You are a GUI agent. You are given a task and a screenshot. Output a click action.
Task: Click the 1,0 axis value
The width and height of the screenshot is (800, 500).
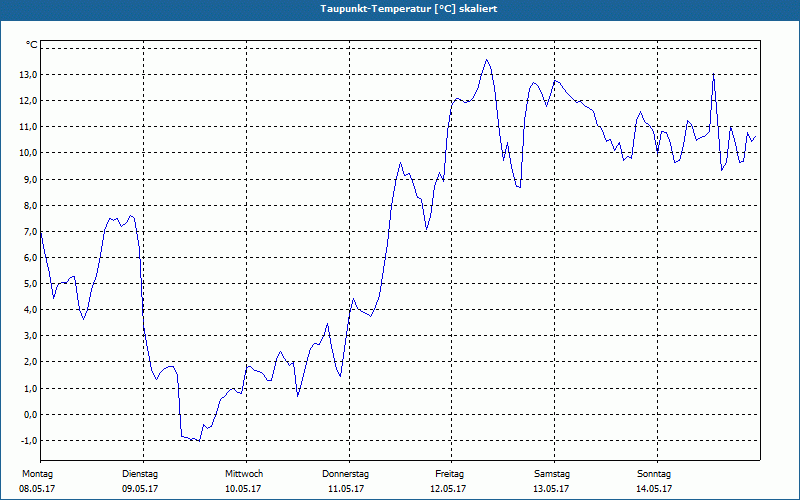(30, 388)
